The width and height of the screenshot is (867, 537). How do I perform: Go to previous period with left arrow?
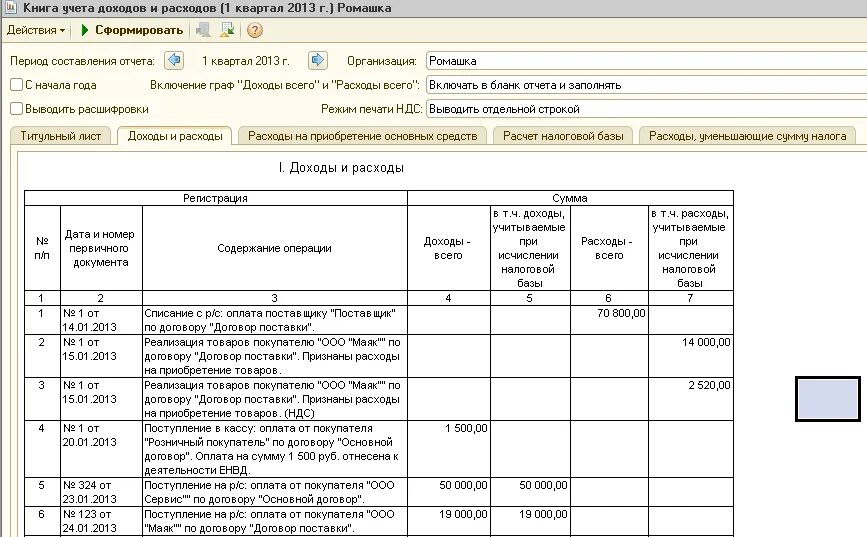coord(174,60)
